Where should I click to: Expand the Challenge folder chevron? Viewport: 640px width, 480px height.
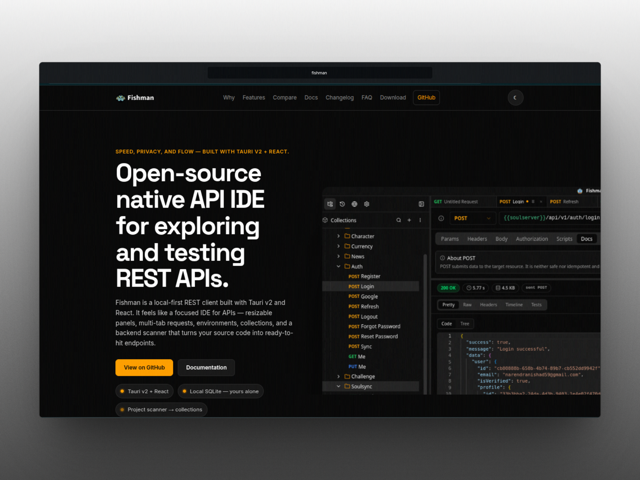point(338,376)
